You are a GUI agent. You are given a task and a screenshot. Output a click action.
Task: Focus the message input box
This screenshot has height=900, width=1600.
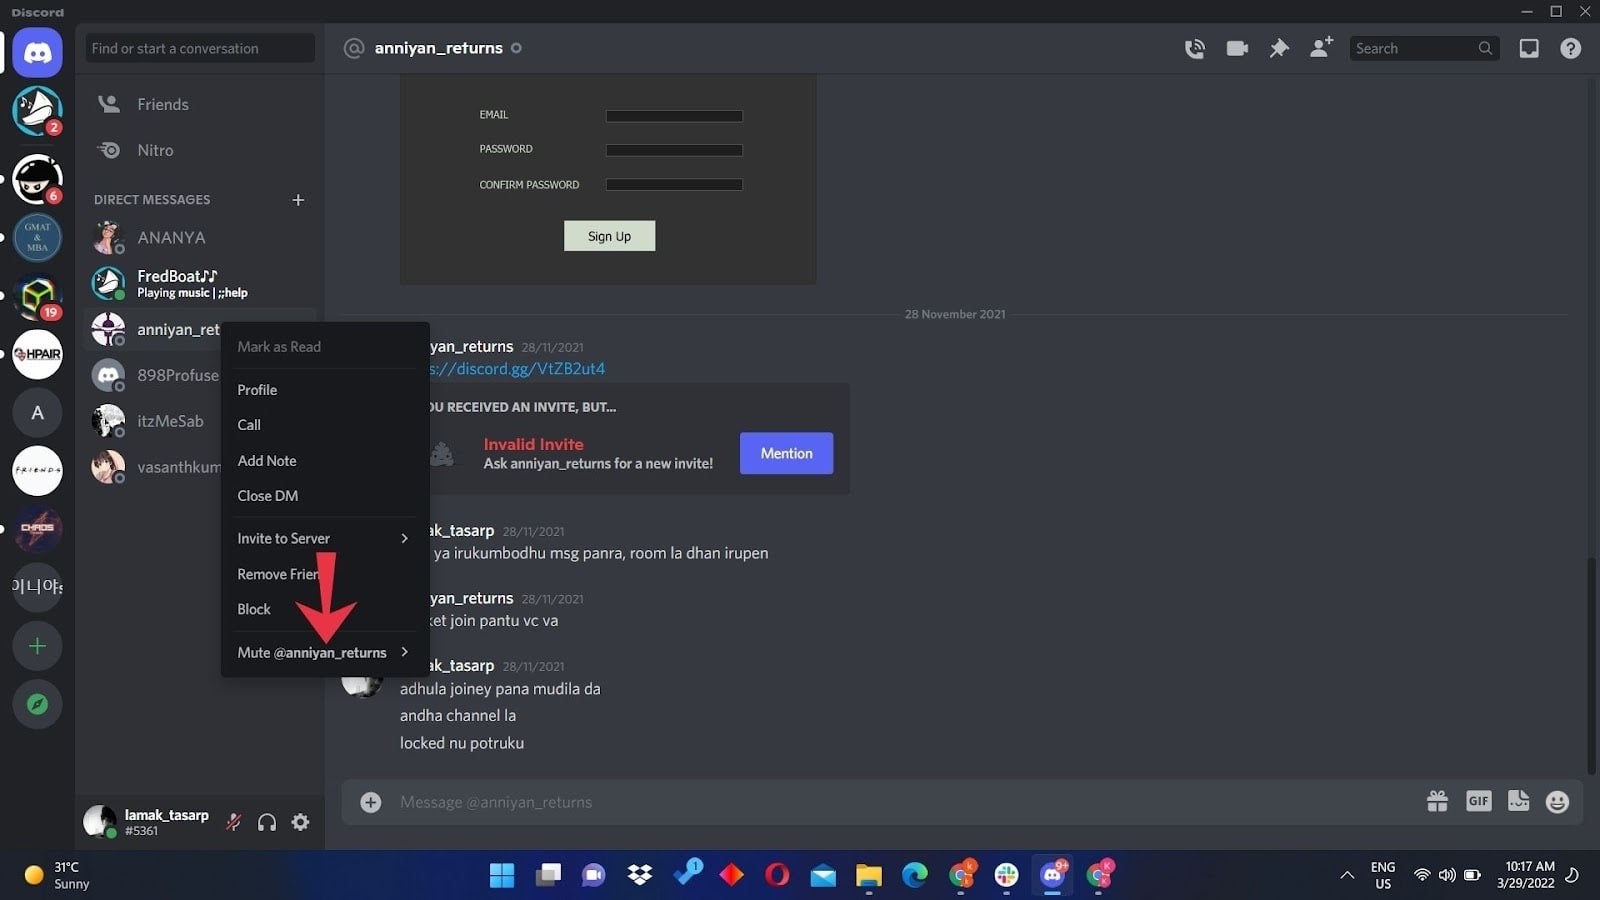tap(900, 802)
